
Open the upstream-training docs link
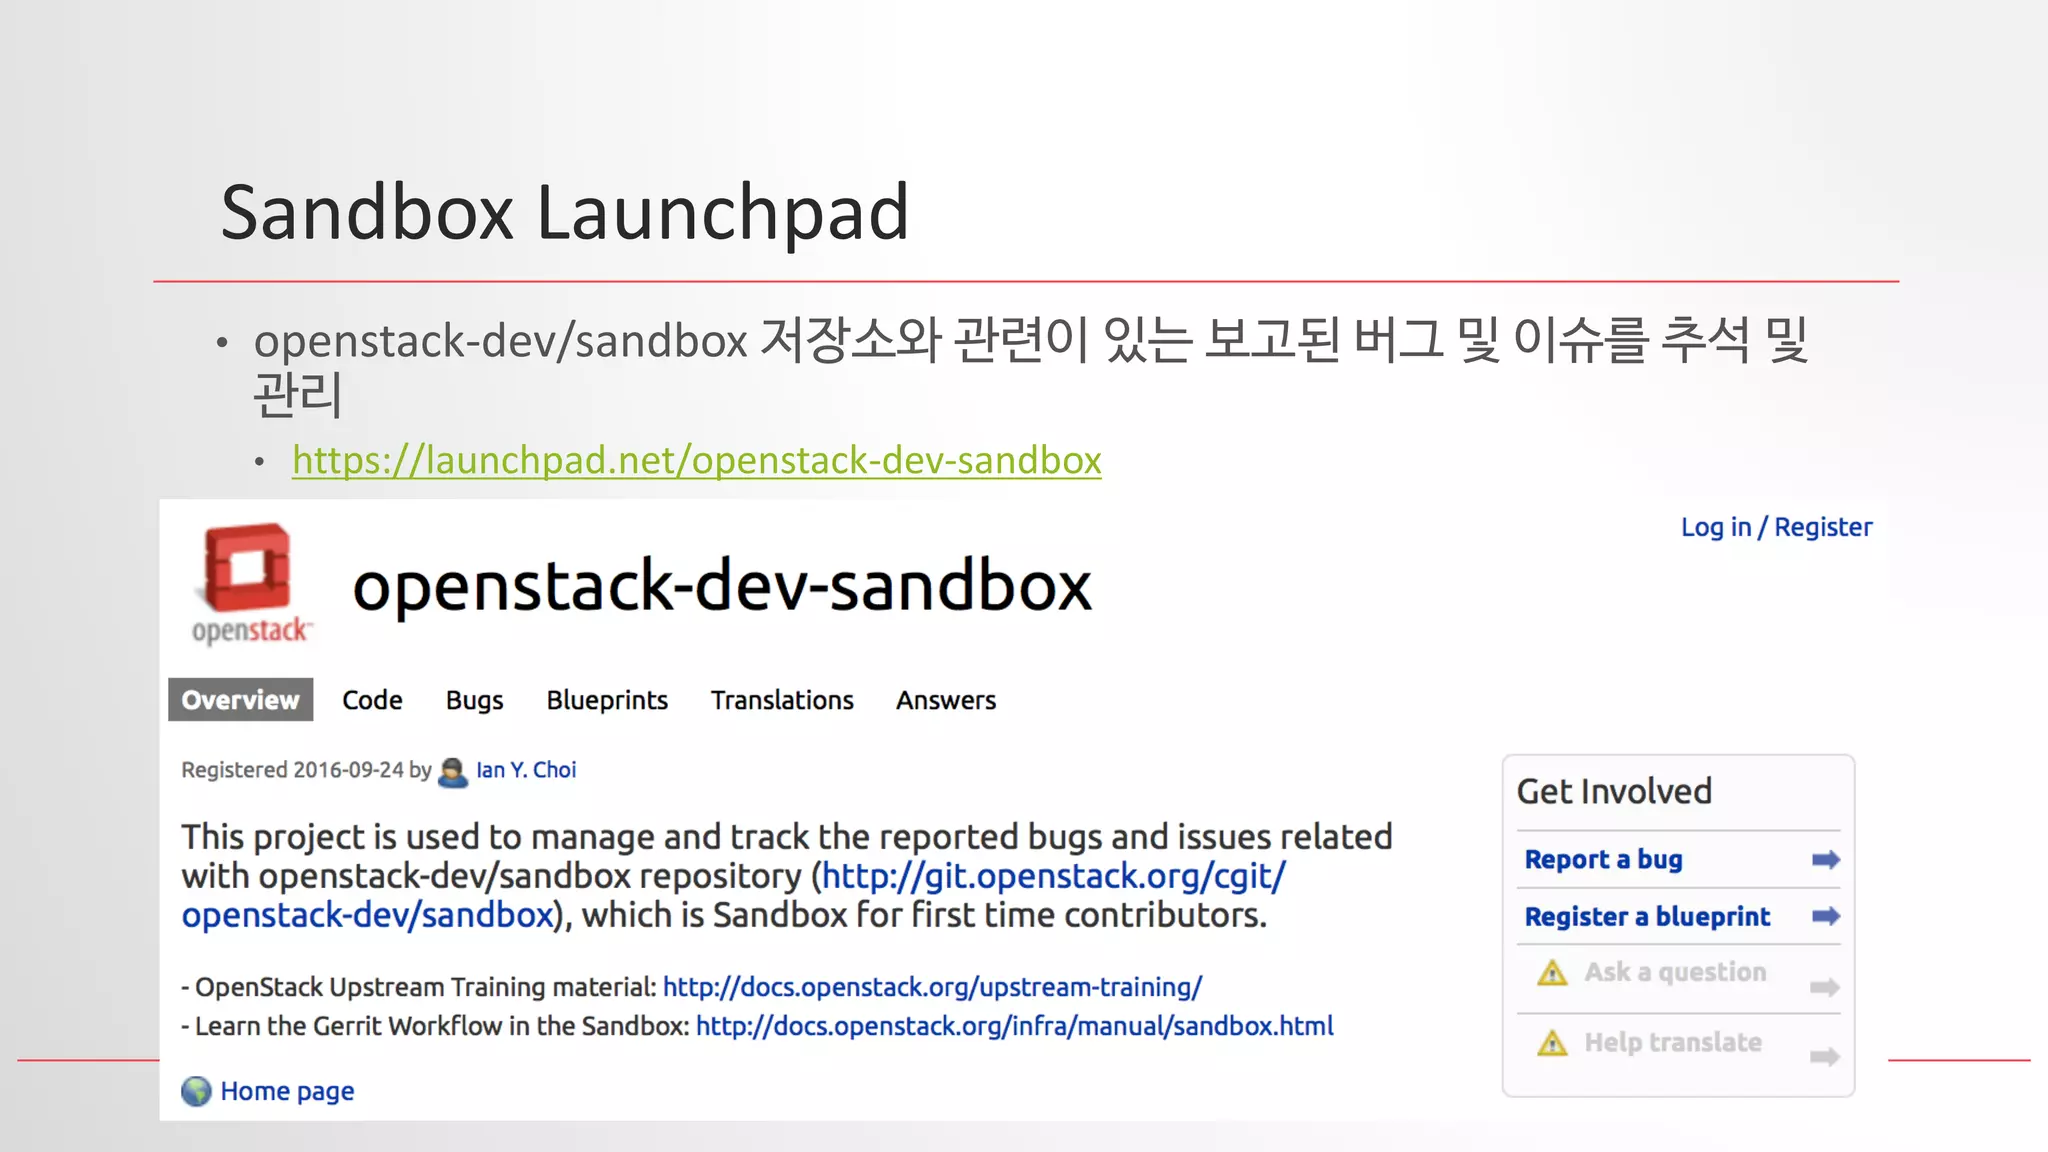pyautogui.click(x=932, y=987)
